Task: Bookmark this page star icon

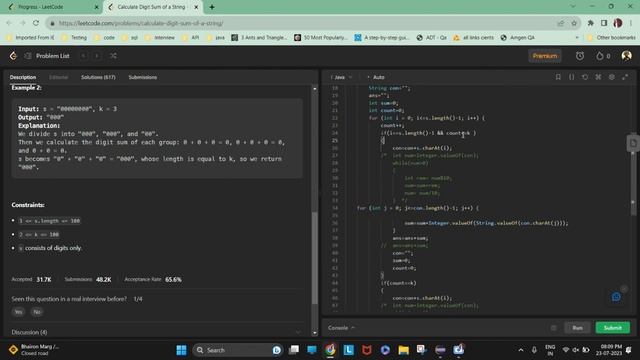Action: pos(574,23)
